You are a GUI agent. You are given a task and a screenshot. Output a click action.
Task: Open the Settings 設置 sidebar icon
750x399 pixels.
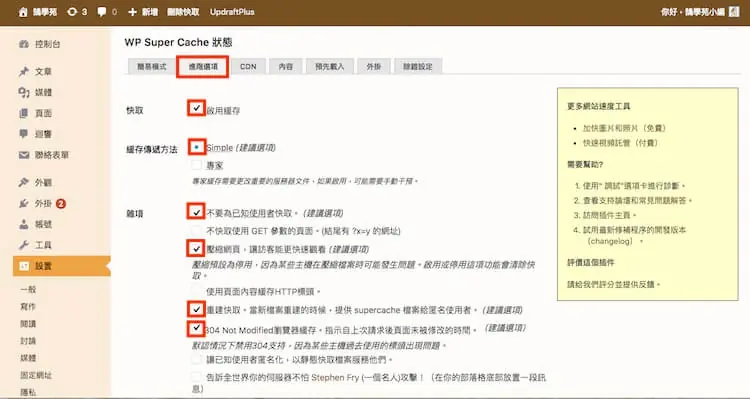[x=24, y=266]
